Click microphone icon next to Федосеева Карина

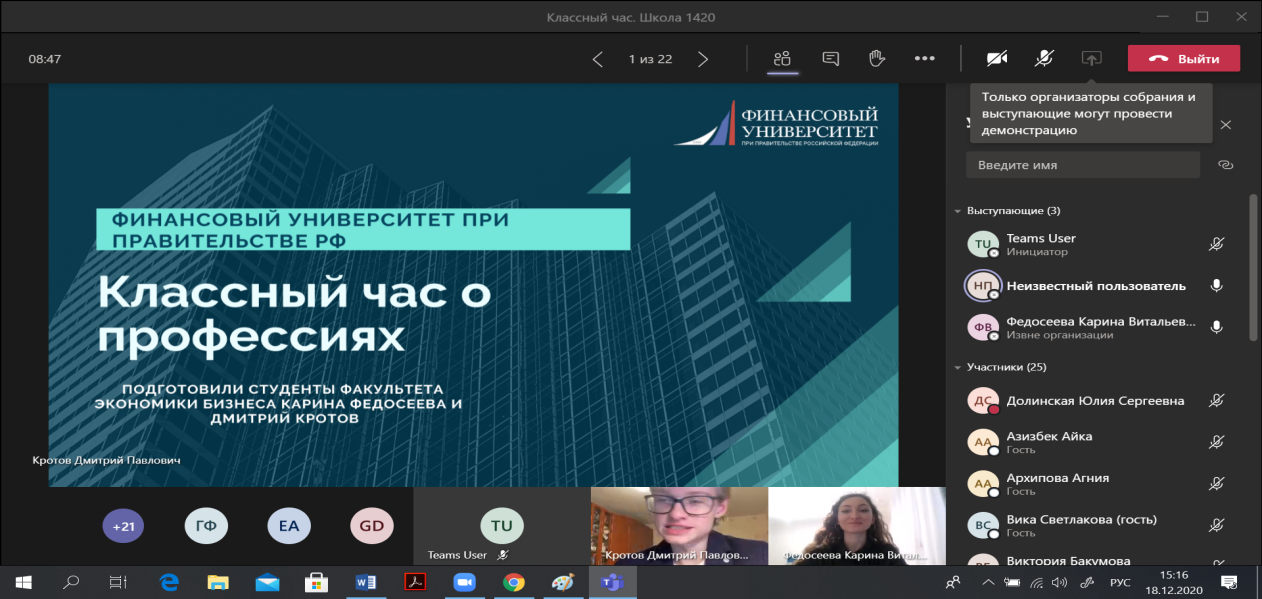click(1217, 327)
